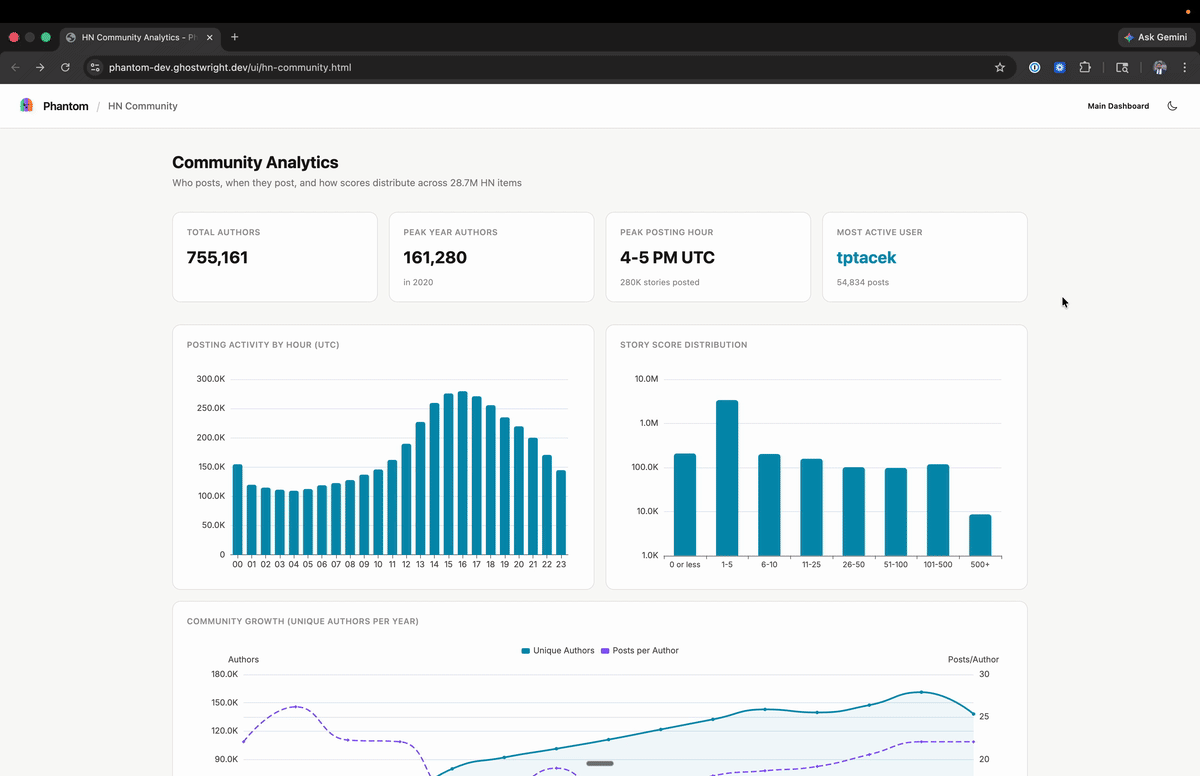Screen dimensions: 1200x776
Task: Click the blue gear extension icon
Action: pyautogui.click(x=1059, y=67)
